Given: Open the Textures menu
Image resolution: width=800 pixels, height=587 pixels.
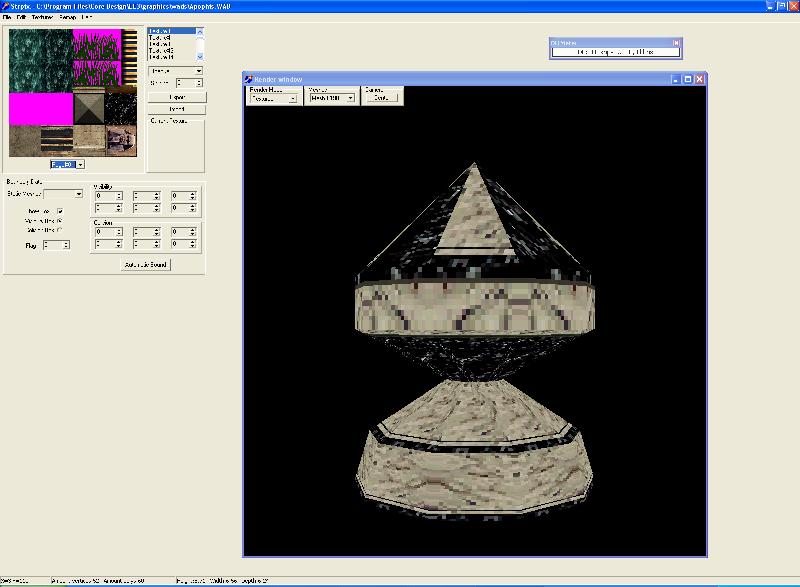Looking at the screenshot, I should (x=42, y=18).
